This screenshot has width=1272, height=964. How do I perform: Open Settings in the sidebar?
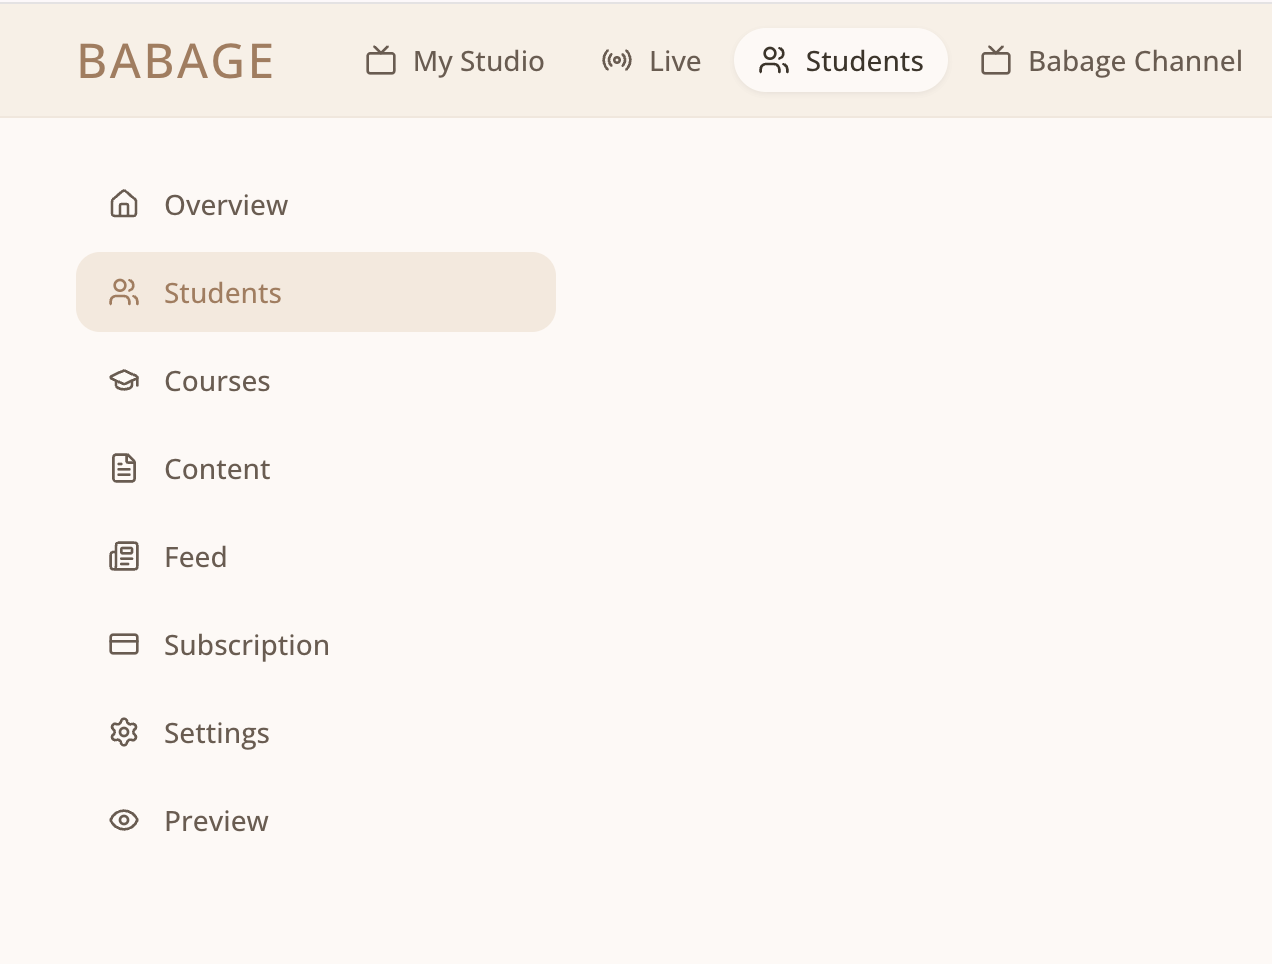click(x=316, y=732)
